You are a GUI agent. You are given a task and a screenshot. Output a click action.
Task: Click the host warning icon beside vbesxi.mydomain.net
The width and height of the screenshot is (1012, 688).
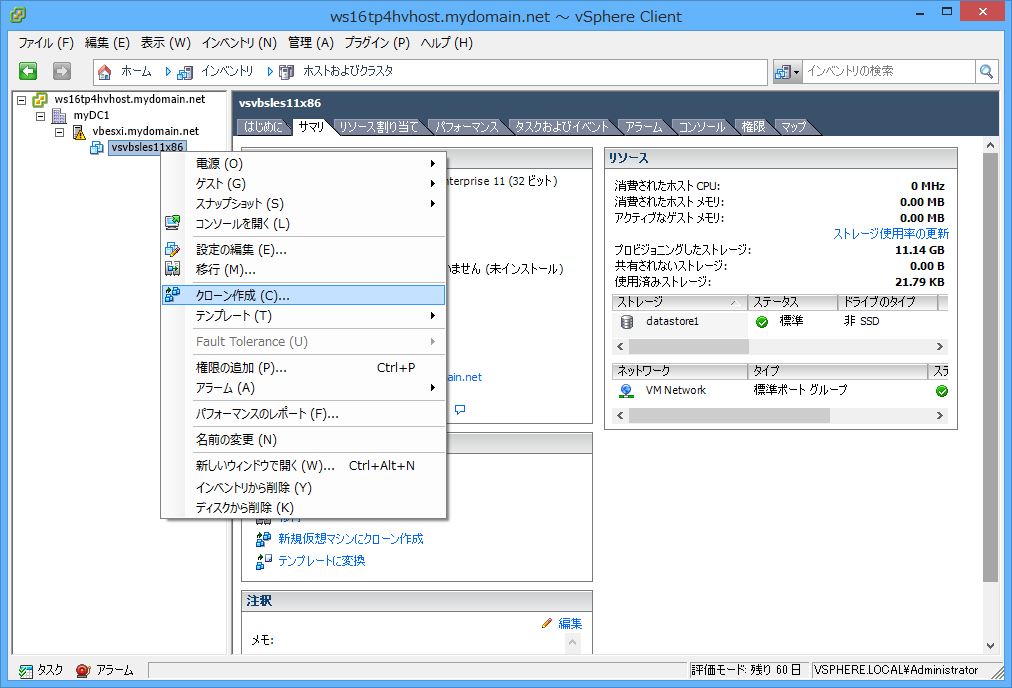pos(79,132)
